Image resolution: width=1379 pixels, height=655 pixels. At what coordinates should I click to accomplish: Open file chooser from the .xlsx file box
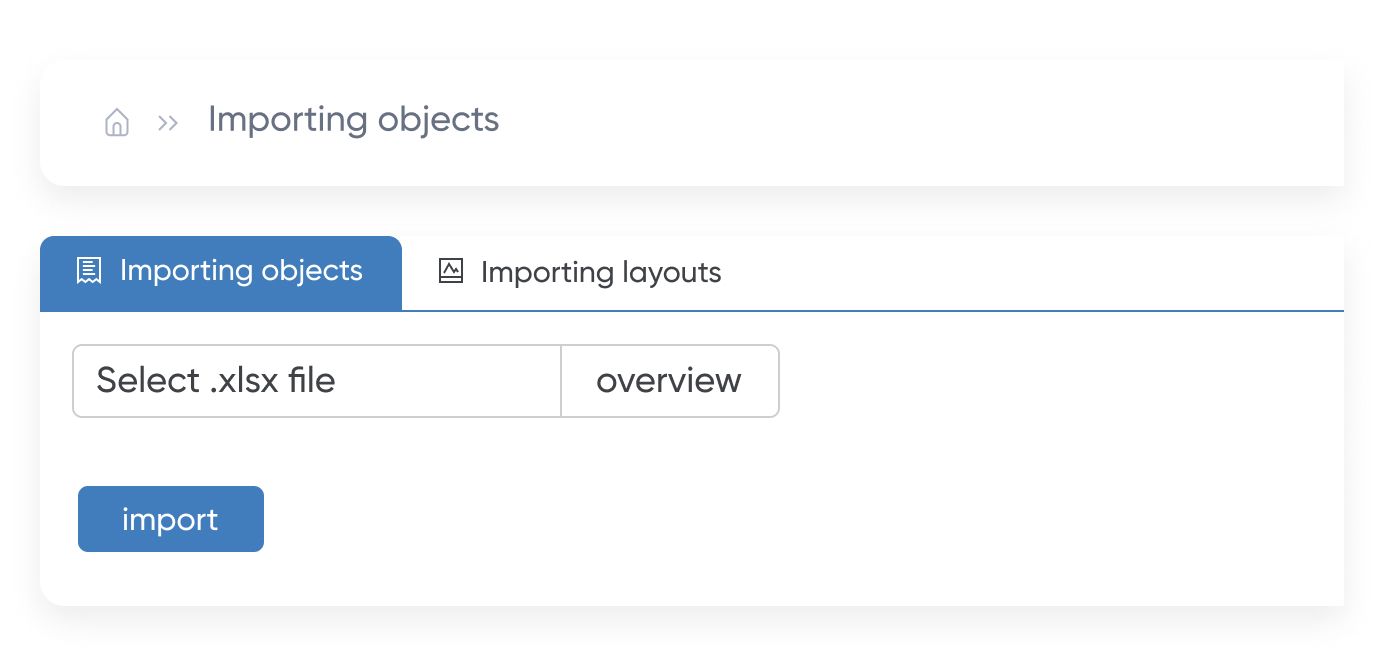click(317, 381)
